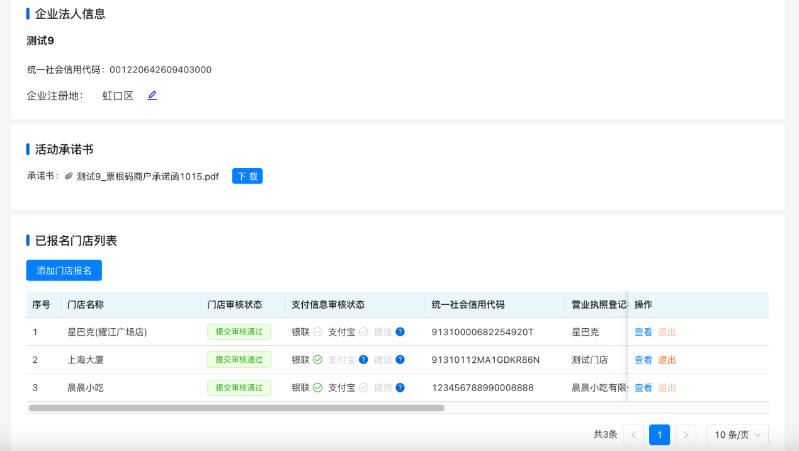This screenshot has width=799, height=451.
Task: Open the 10 条/页 page size dropdown
Action: coord(737,435)
